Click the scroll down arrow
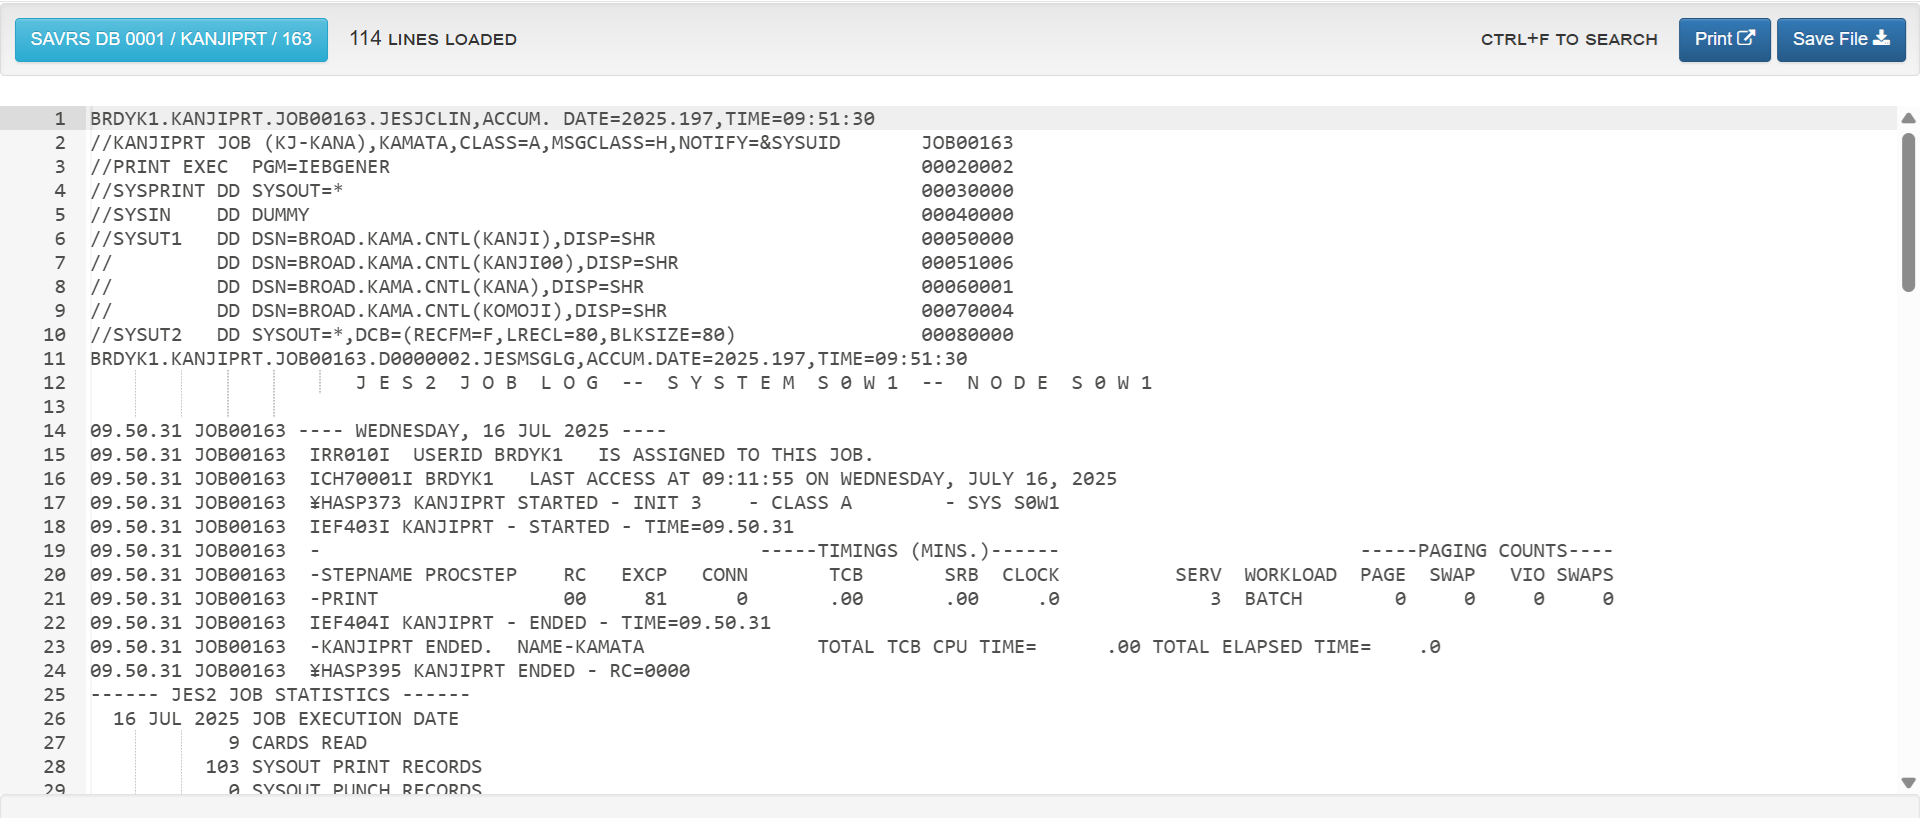The image size is (1920, 818). coord(1908,783)
